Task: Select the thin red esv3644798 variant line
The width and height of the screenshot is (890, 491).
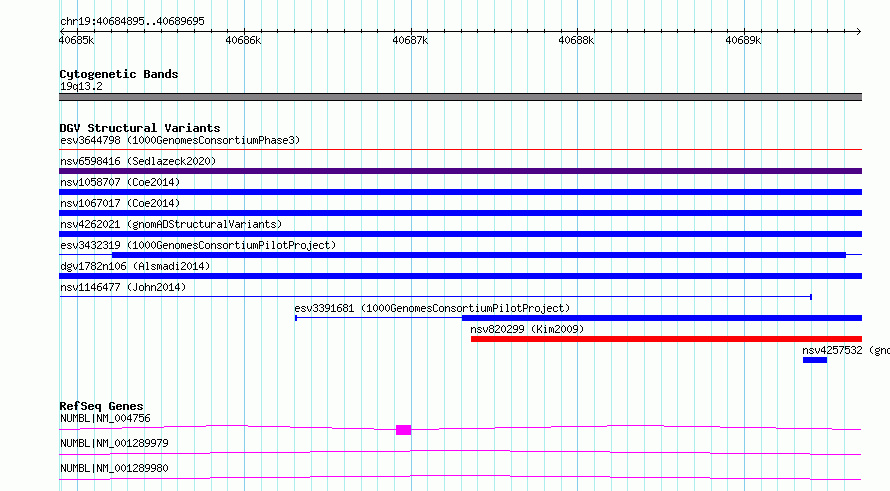Action: (x=460, y=150)
